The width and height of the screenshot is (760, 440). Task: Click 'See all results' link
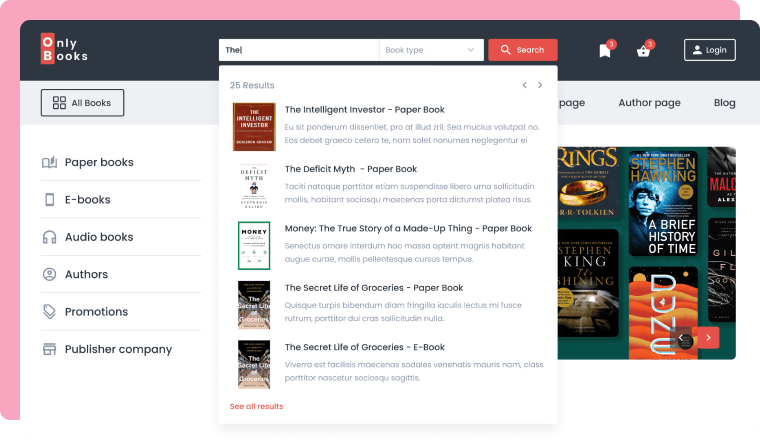(x=256, y=407)
